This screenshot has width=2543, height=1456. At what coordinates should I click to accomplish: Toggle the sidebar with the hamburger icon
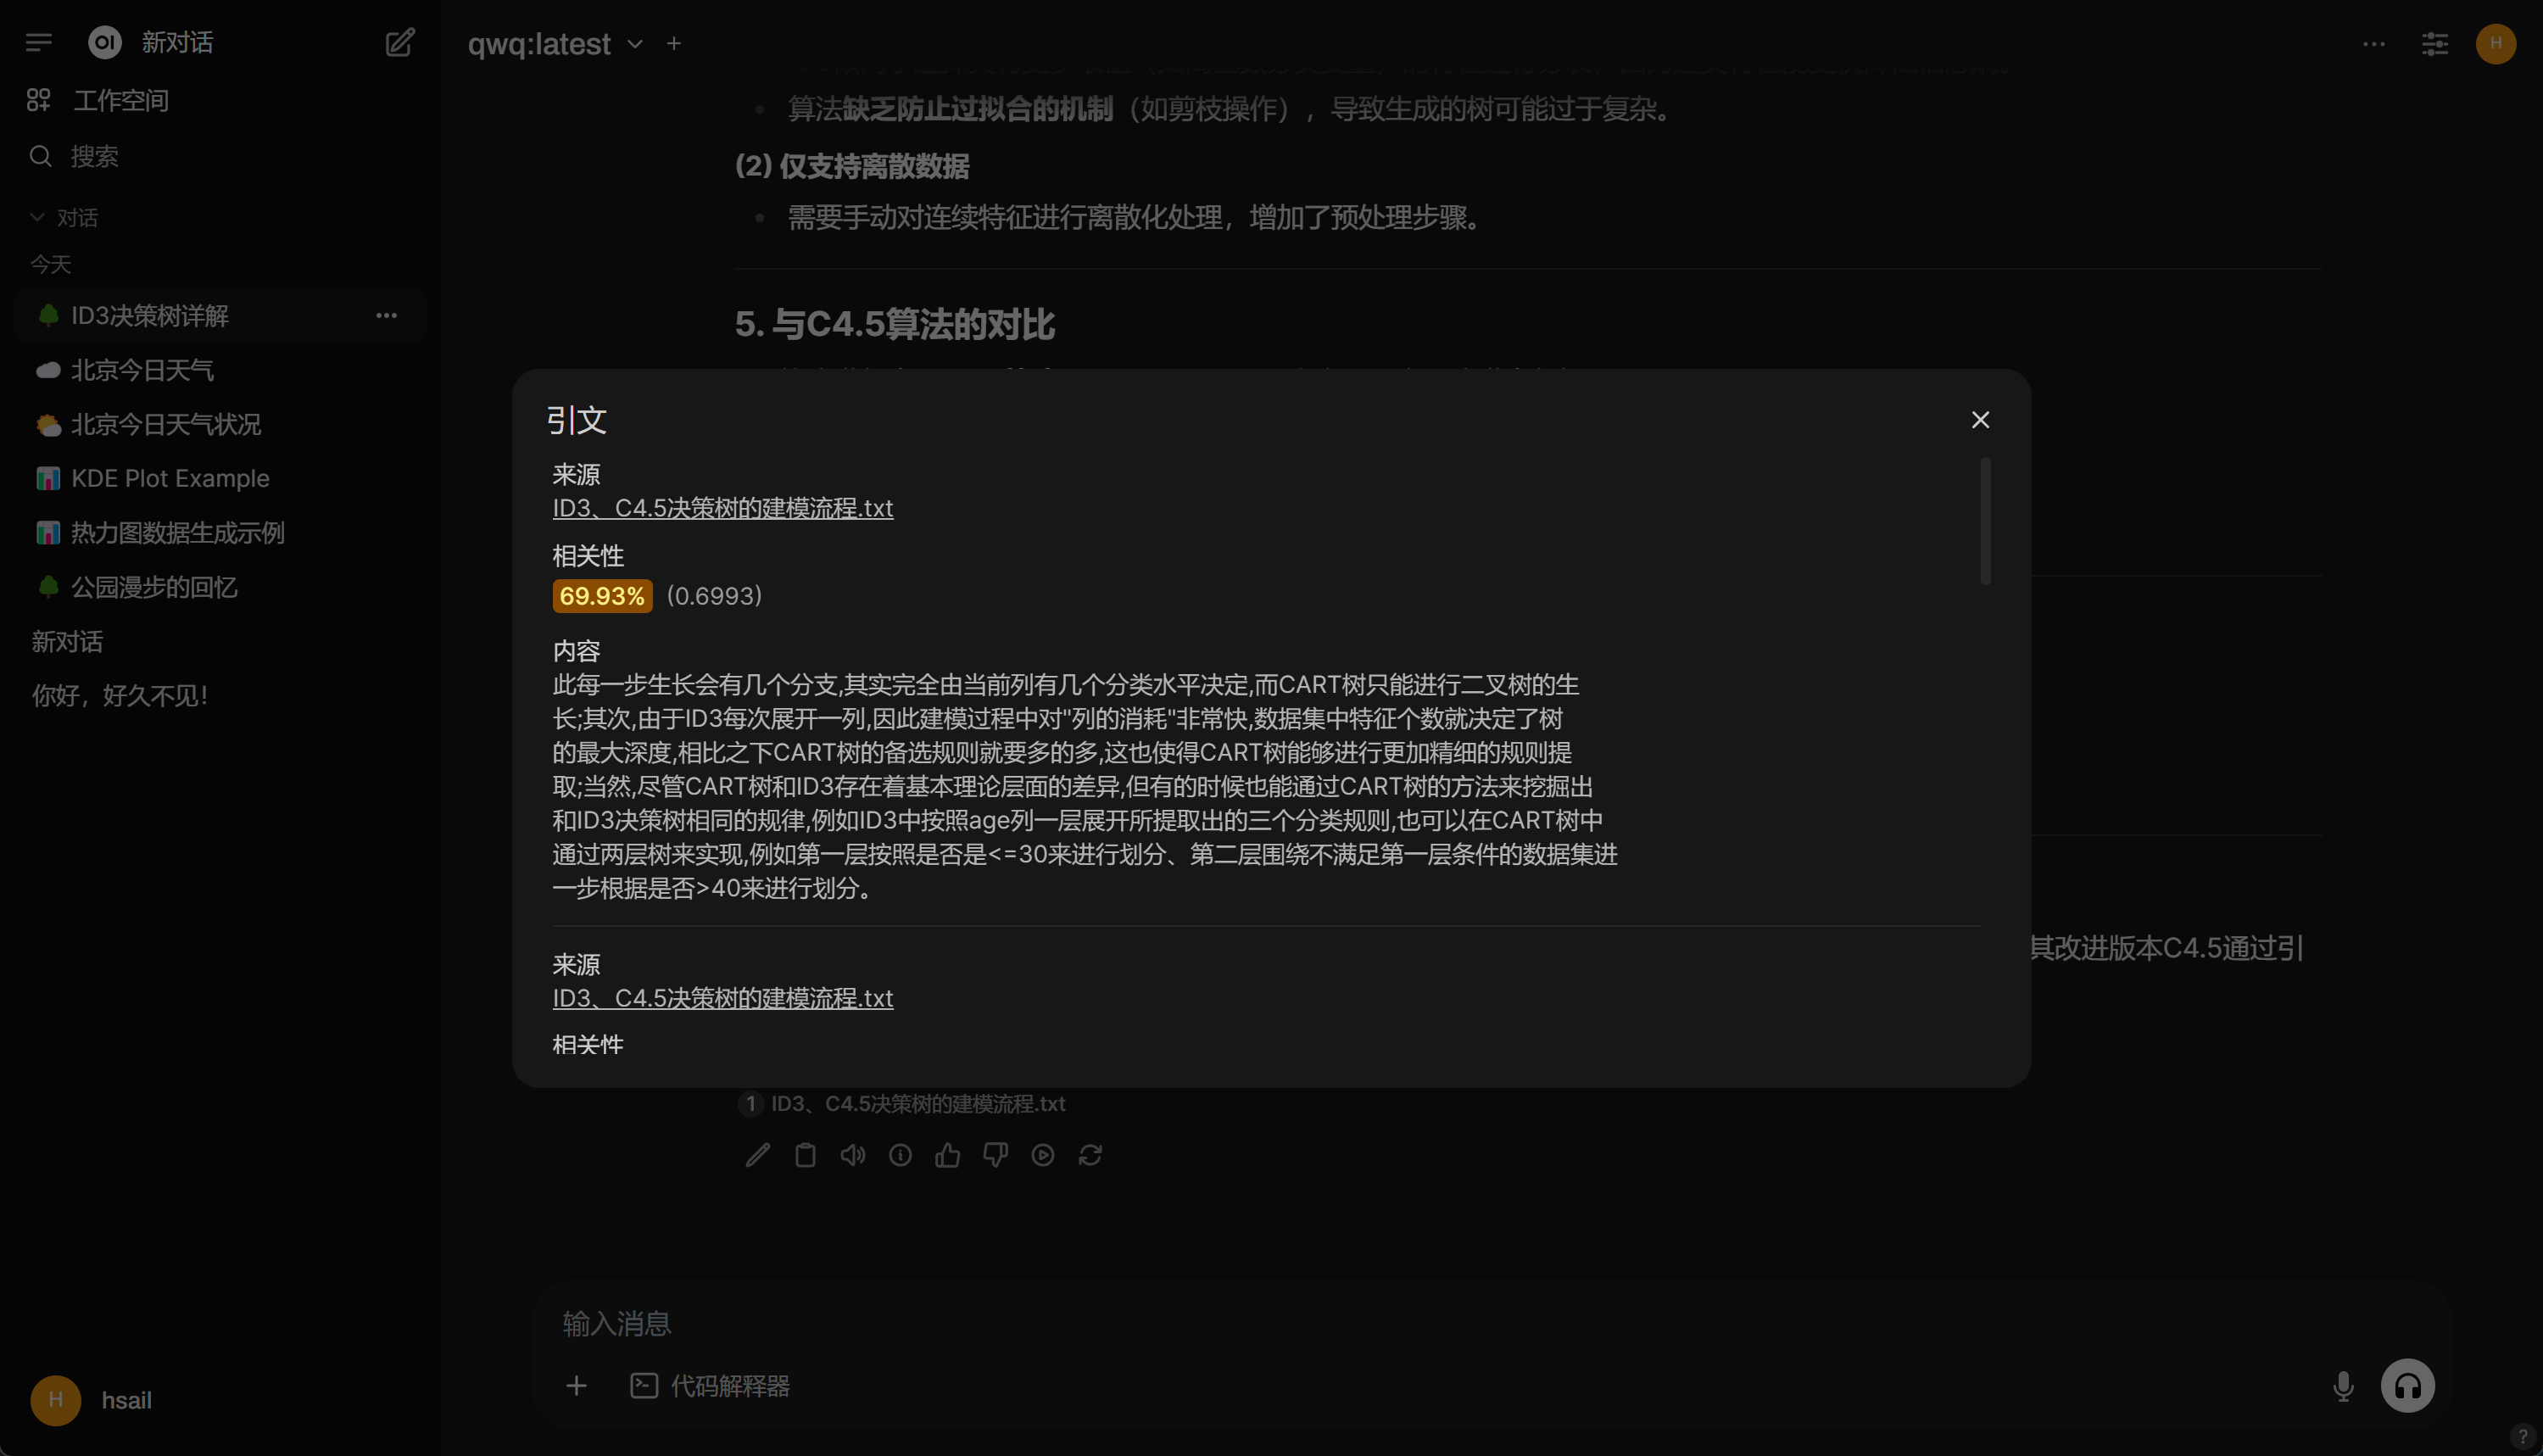point(39,42)
